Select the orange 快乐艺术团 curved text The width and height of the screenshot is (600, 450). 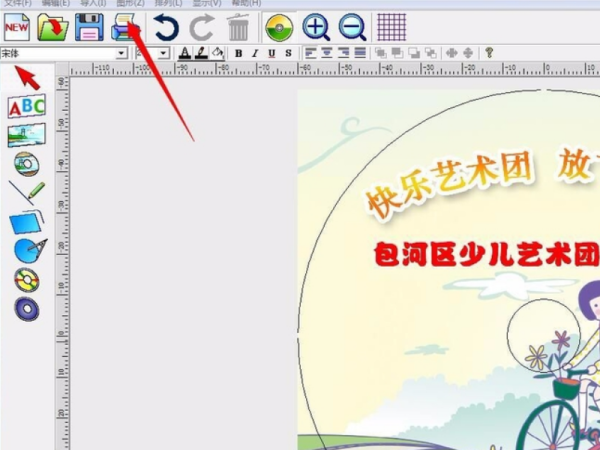tap(449, 185)
